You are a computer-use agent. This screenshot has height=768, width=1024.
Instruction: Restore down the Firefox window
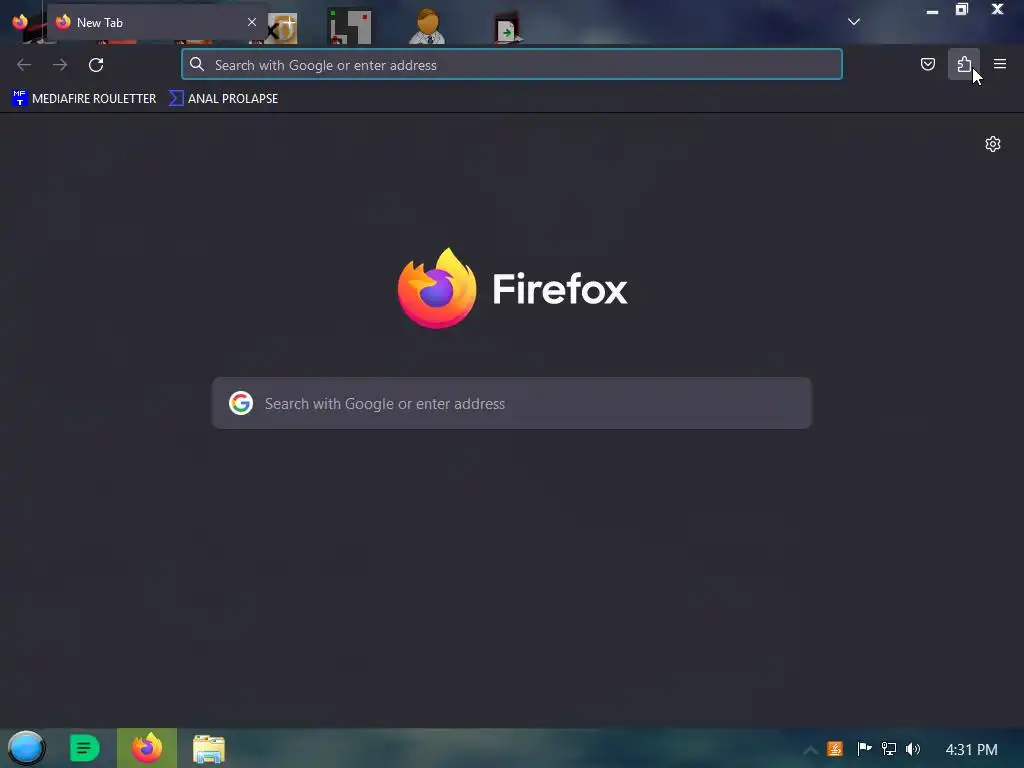962,9
